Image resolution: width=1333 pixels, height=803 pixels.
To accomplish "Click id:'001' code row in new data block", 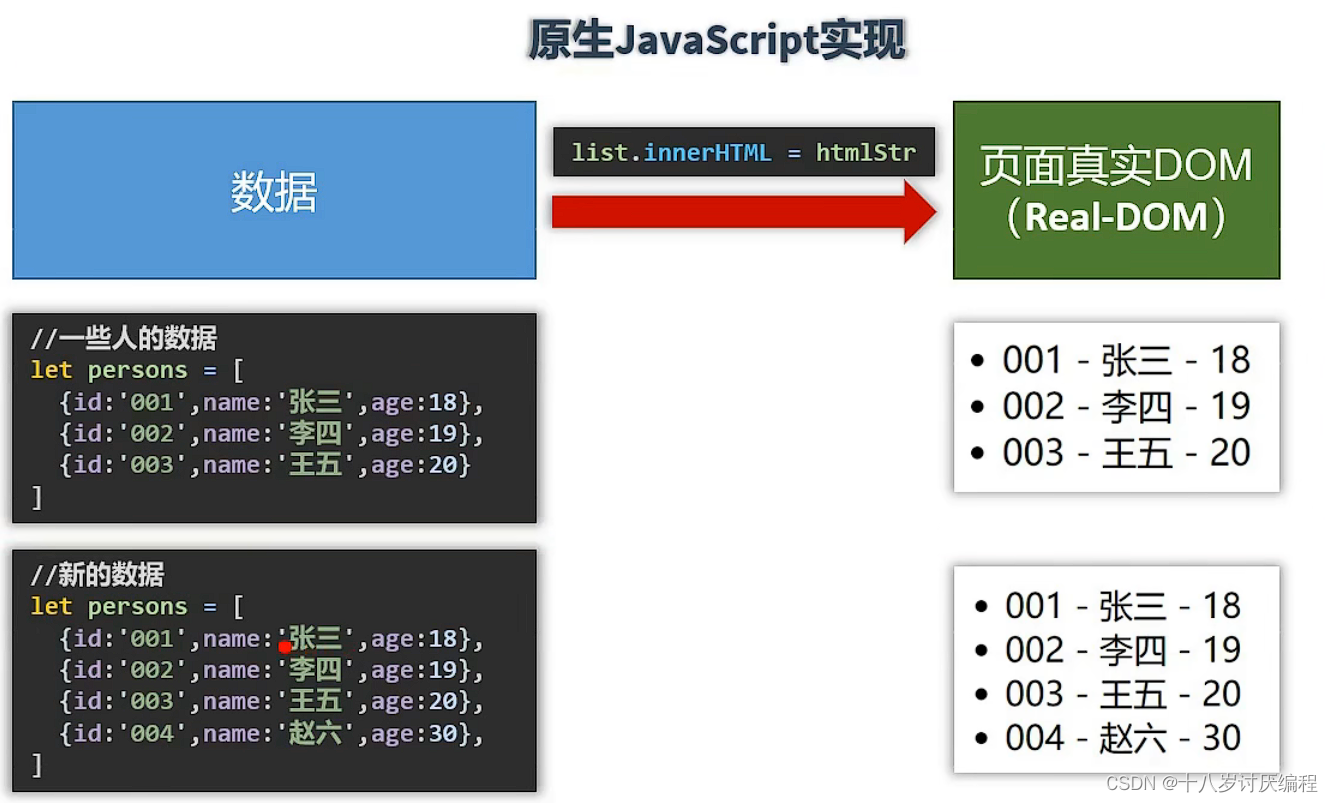I will click(x=271, y=638).
